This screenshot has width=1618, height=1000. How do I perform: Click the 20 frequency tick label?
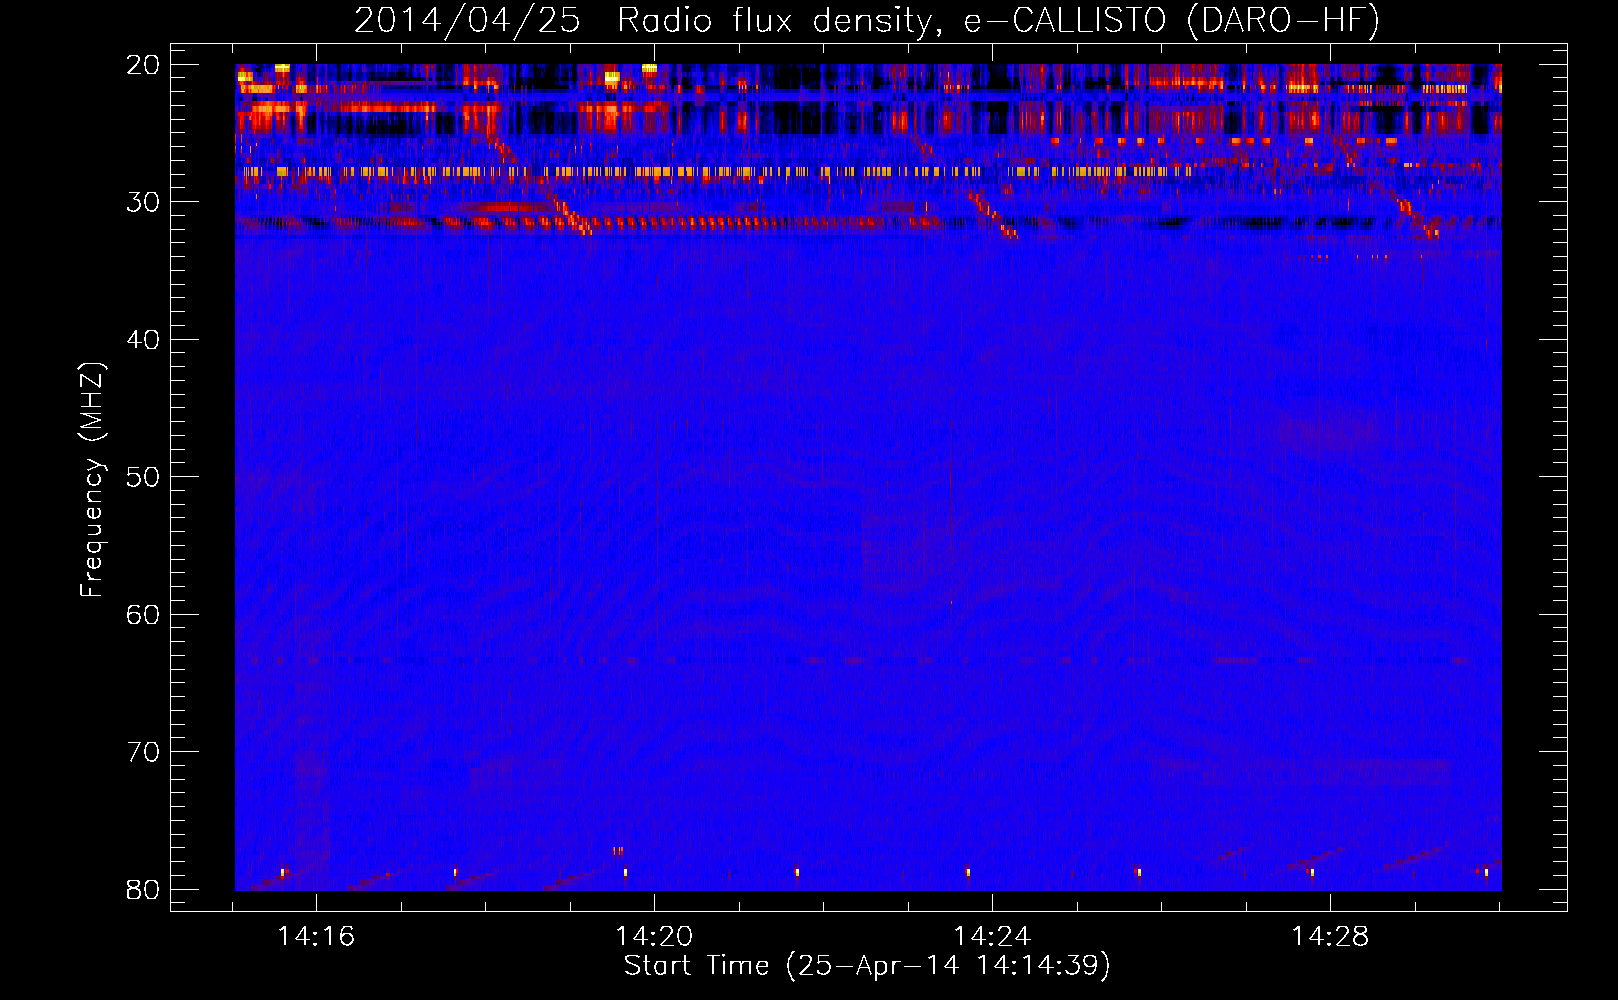(x=143, y=65)
